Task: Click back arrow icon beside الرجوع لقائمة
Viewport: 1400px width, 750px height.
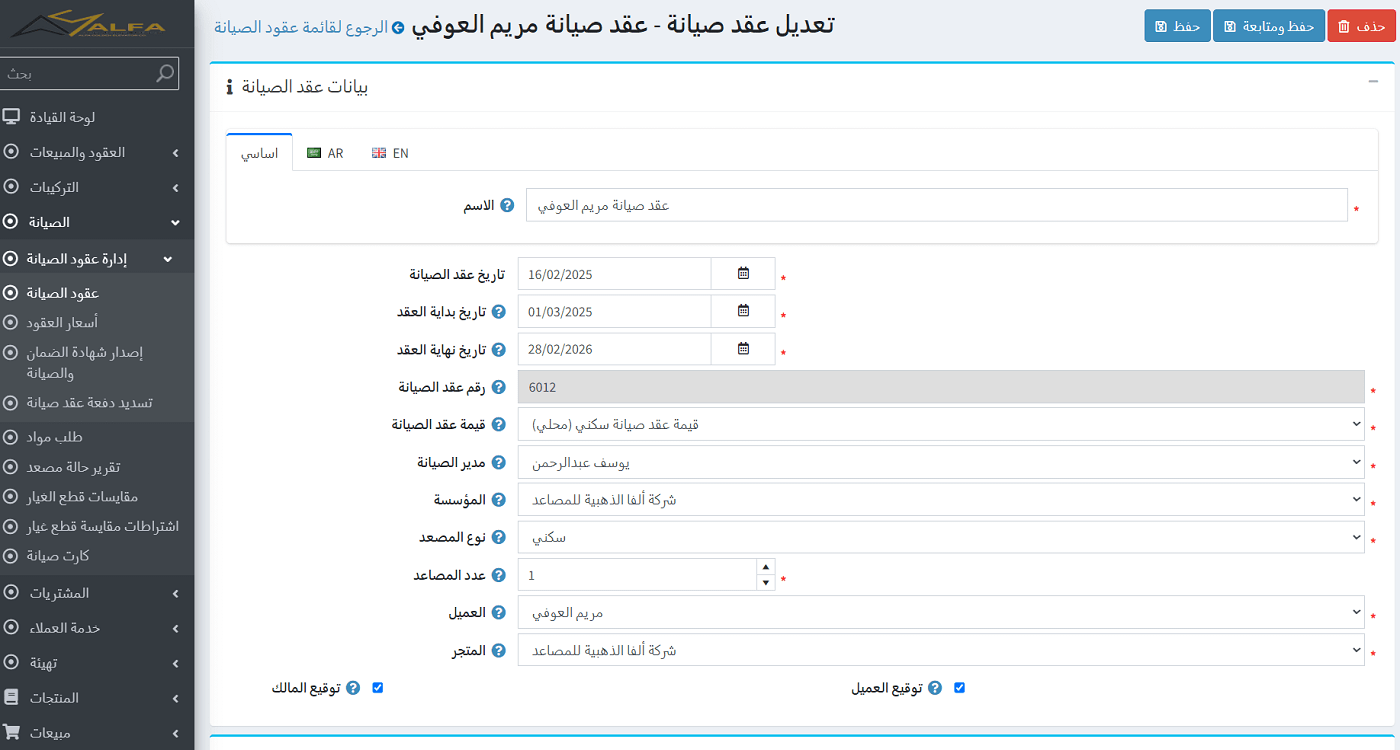Action: [x=398, y=27]
